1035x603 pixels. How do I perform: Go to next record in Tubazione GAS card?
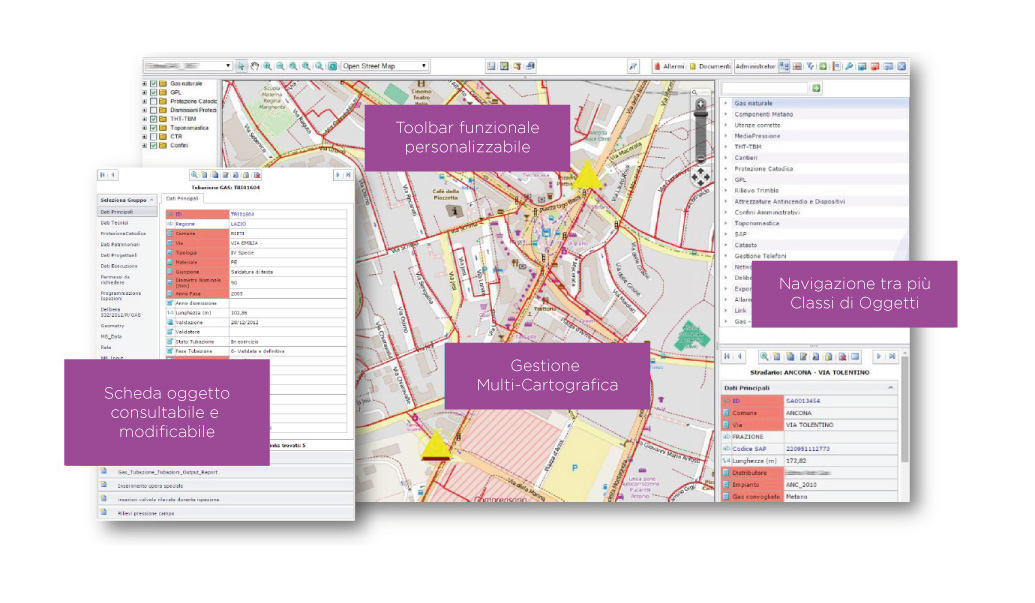point(338,175)
